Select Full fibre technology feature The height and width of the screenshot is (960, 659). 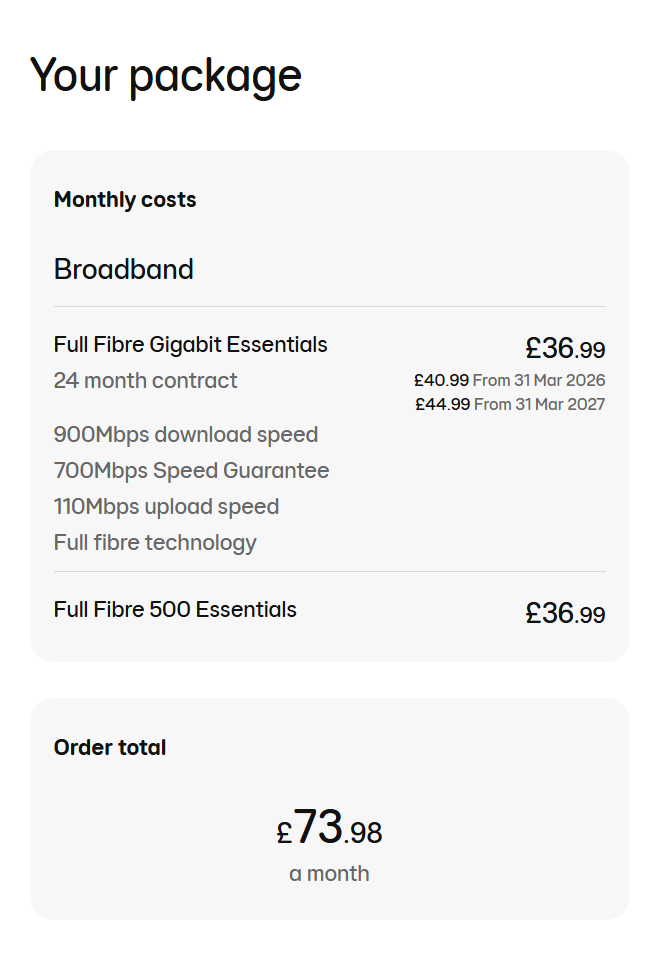[x=155, y=543]
